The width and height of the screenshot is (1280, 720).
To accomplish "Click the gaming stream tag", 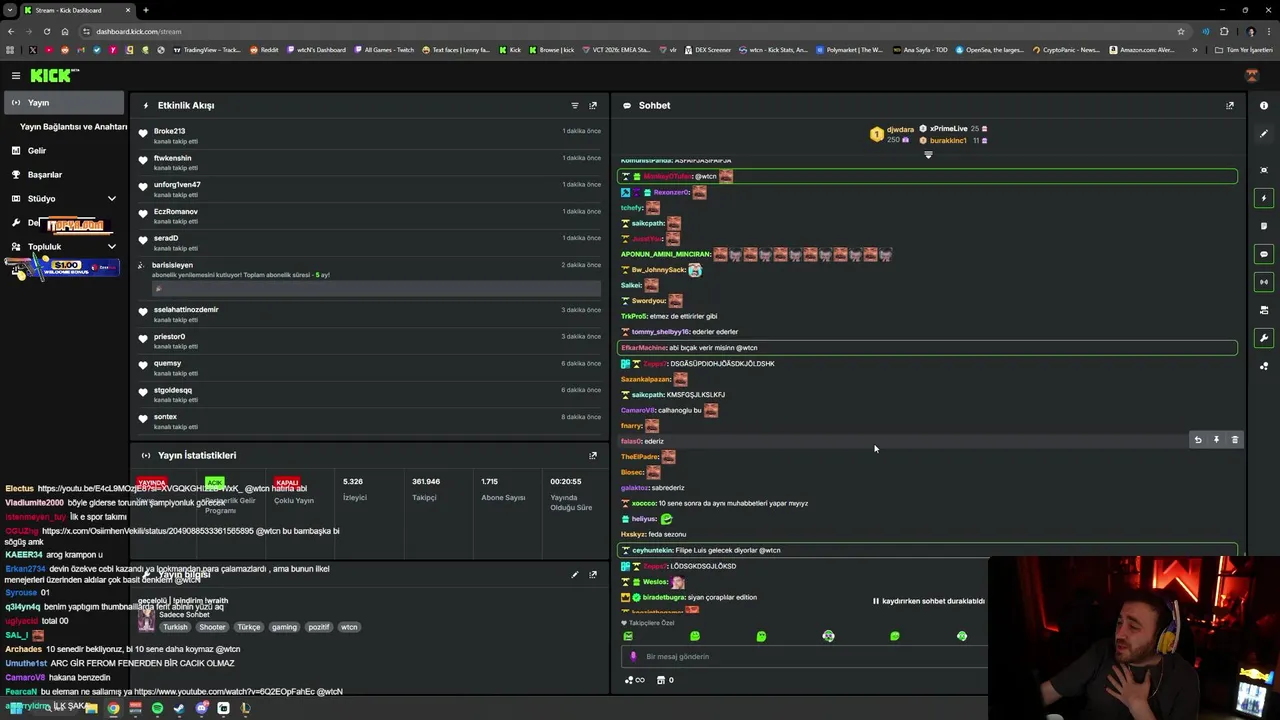I will (284, 627).
